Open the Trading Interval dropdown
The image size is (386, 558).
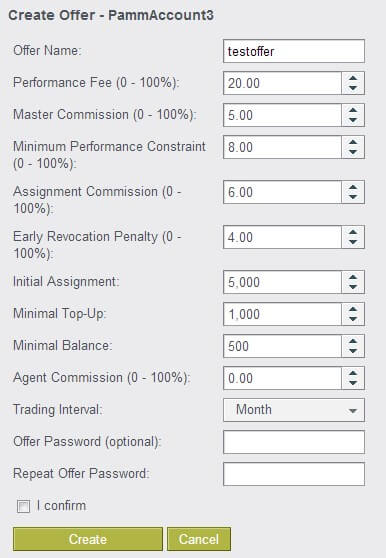click(x=294, y=410)
